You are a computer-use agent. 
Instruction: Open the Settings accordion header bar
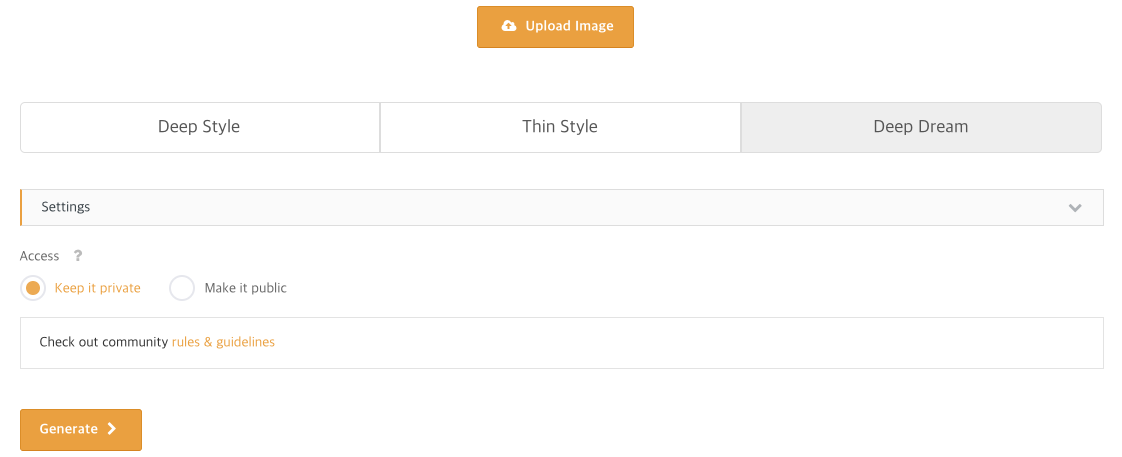tap(562, 207)
